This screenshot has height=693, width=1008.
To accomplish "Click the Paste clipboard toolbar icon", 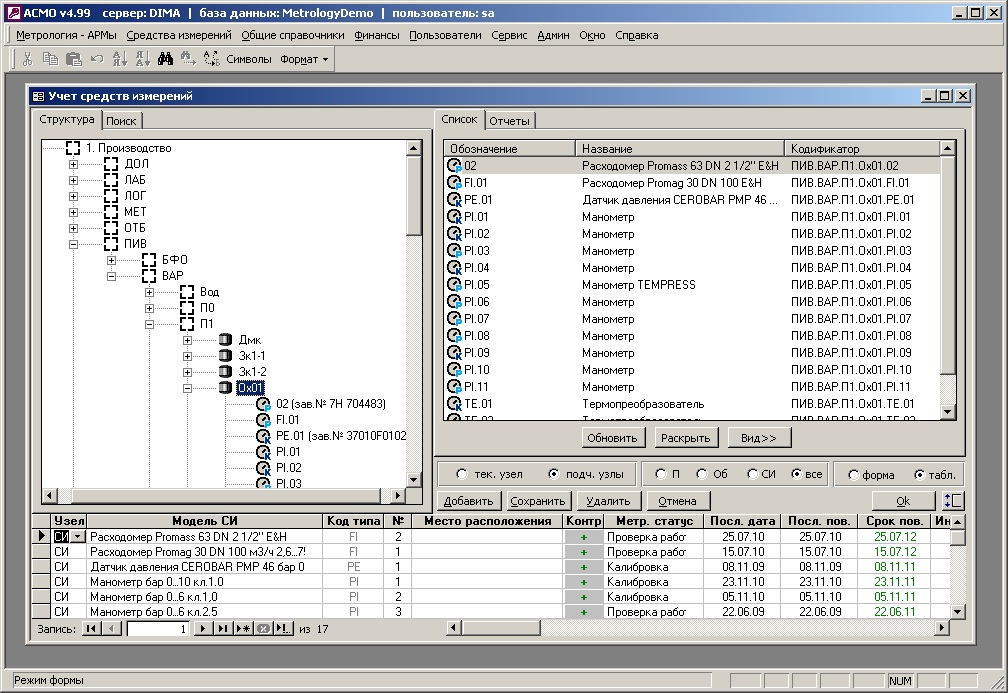I will 73,59.
